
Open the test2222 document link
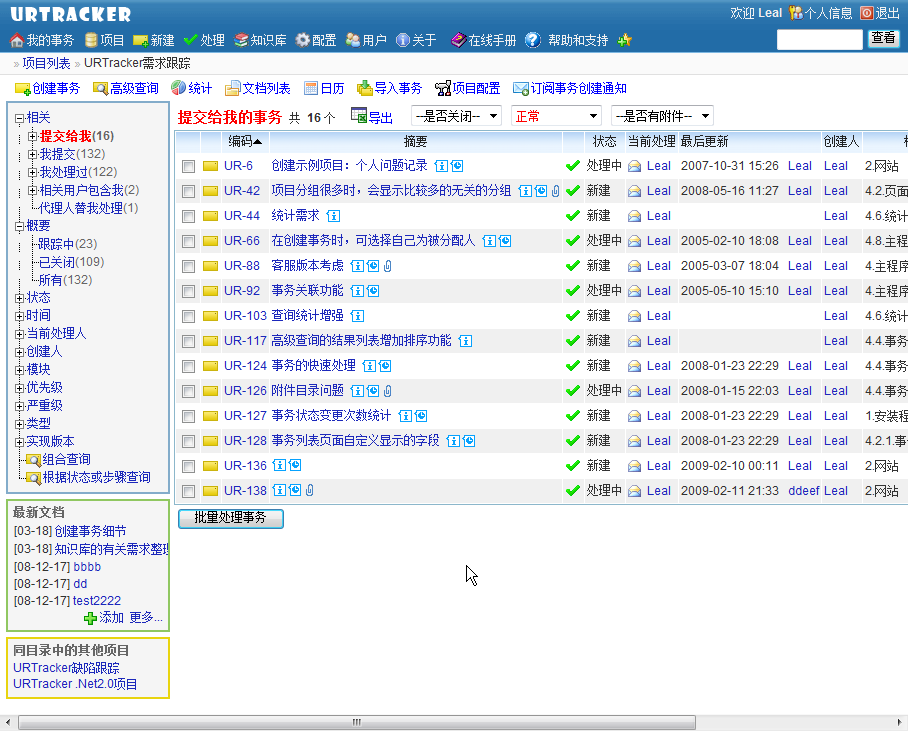97,601
